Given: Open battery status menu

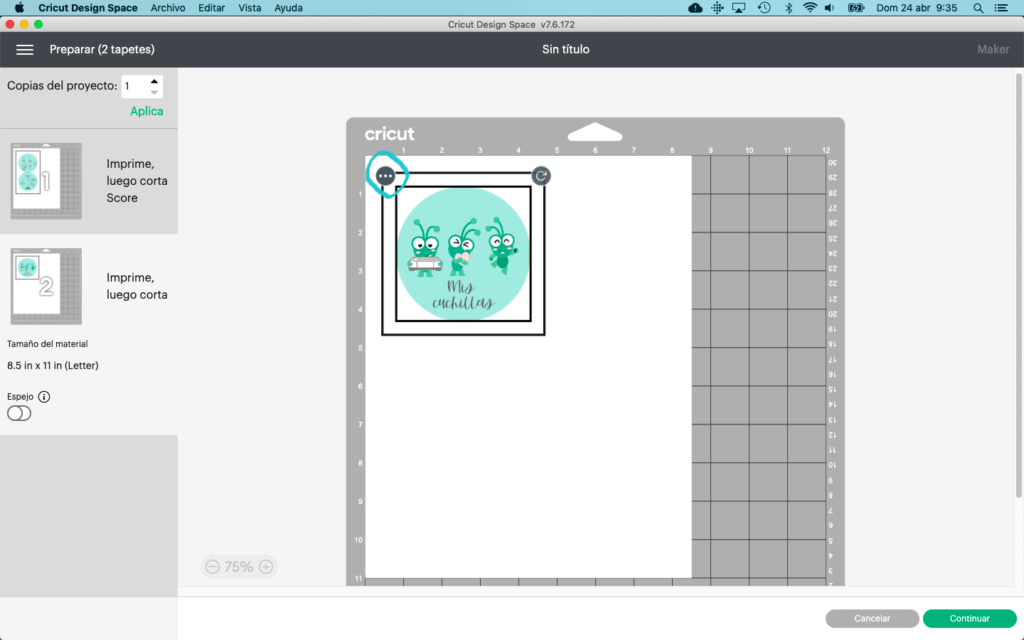Looking at the screenshot, I should click(856, 8).
